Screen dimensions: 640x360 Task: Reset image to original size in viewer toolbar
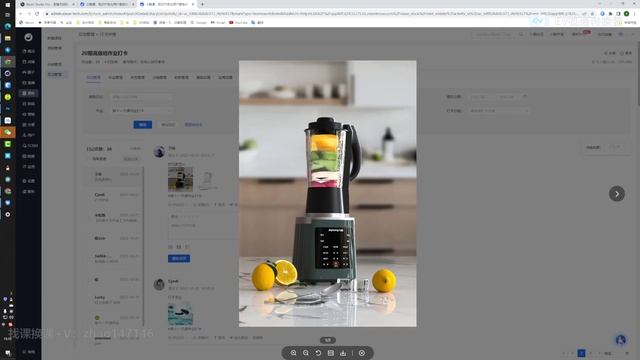[331, 353]
